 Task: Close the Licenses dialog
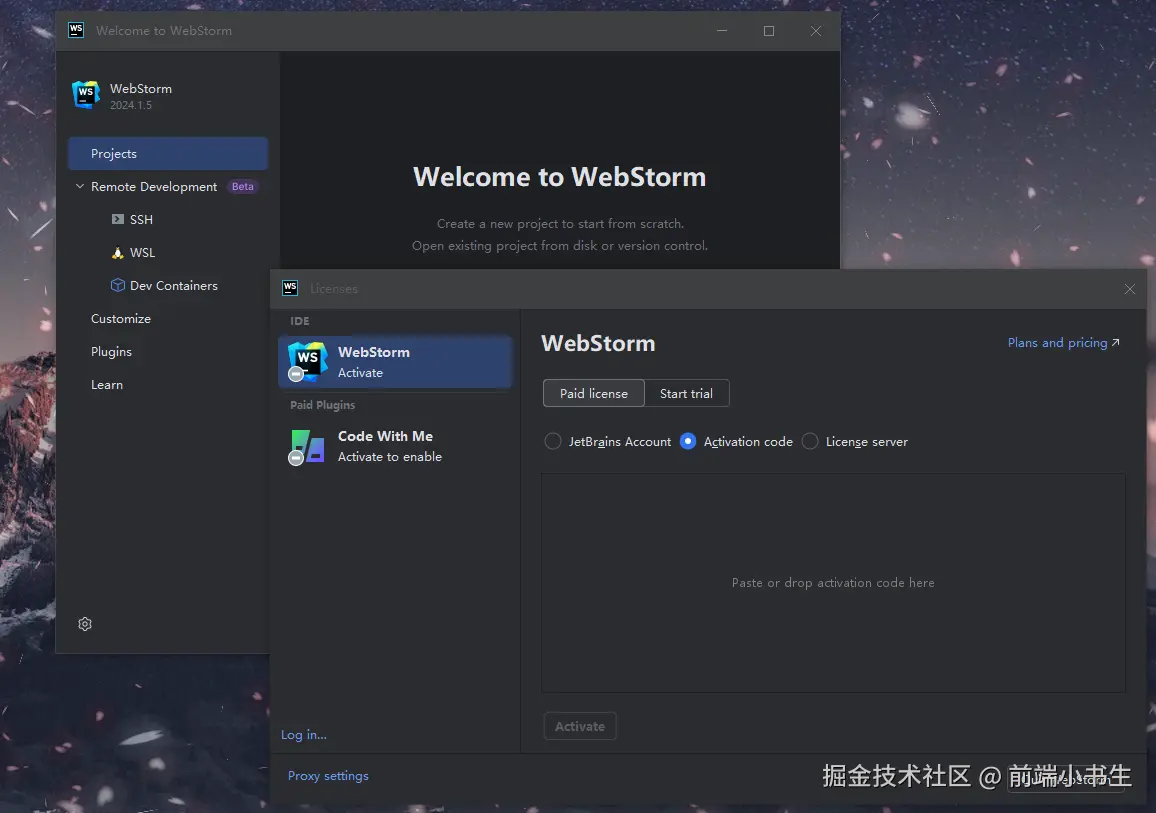tap(1129, 289)
